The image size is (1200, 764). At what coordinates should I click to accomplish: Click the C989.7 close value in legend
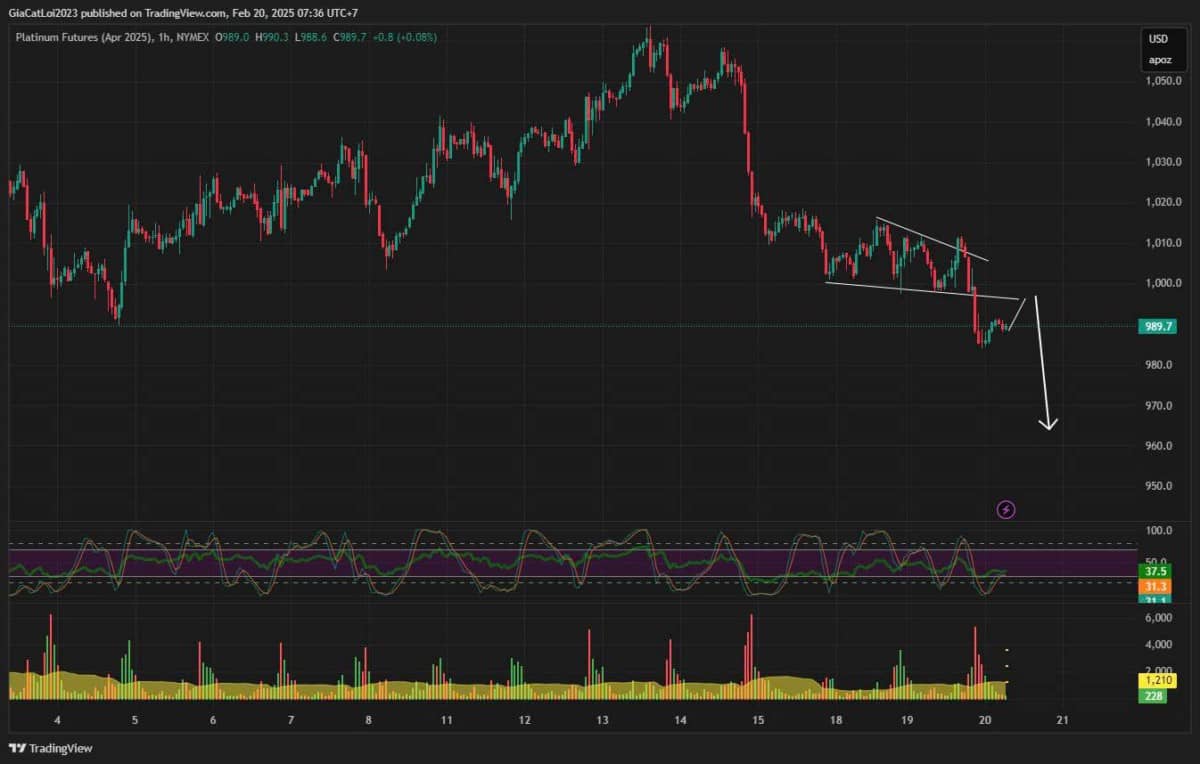[349, 37]
